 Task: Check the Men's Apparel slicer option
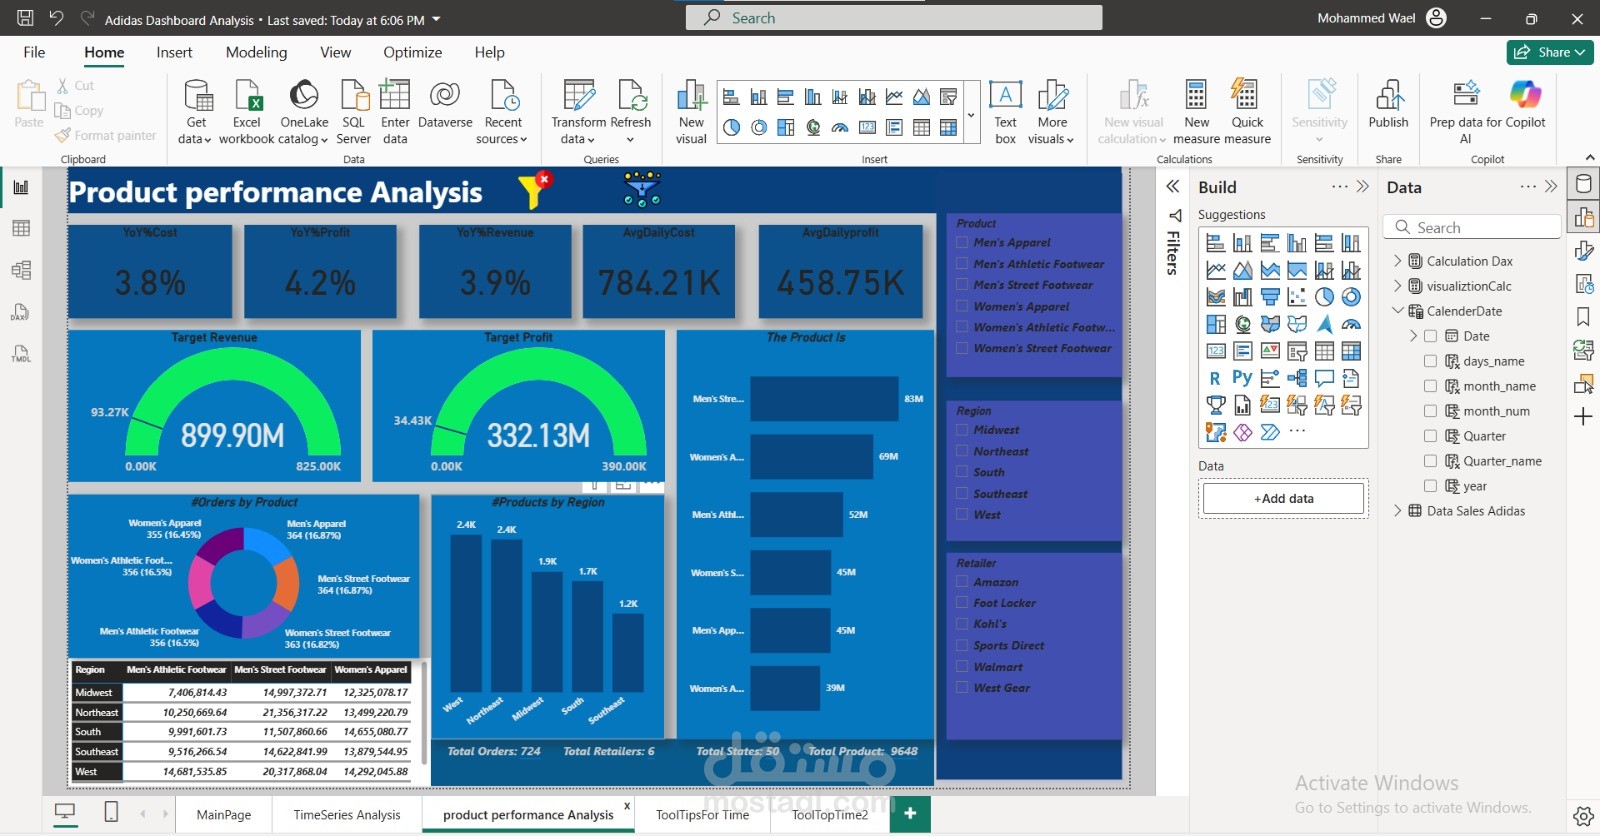tap(962, 243)
